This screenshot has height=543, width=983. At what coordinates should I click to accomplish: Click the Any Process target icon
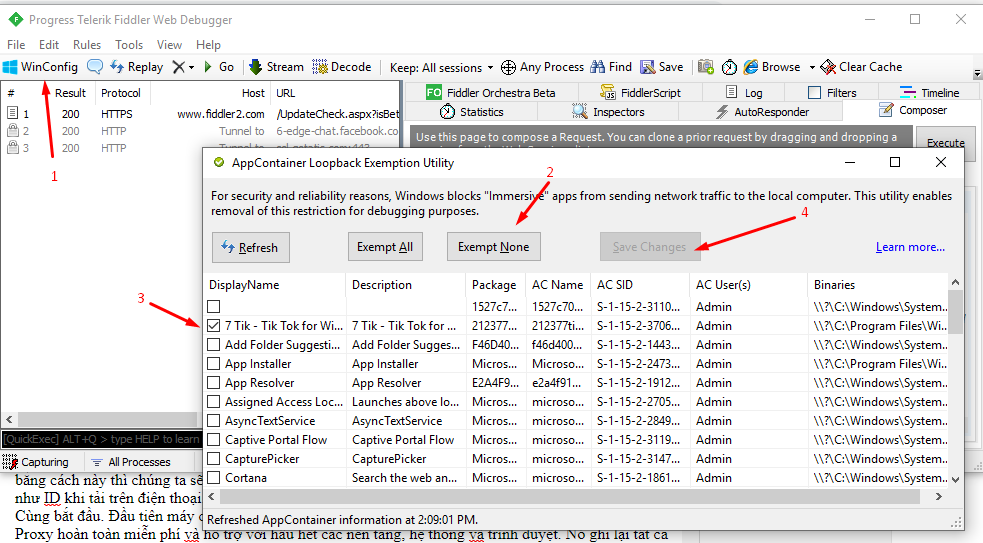pyautogui.click(x=508, y=67)
